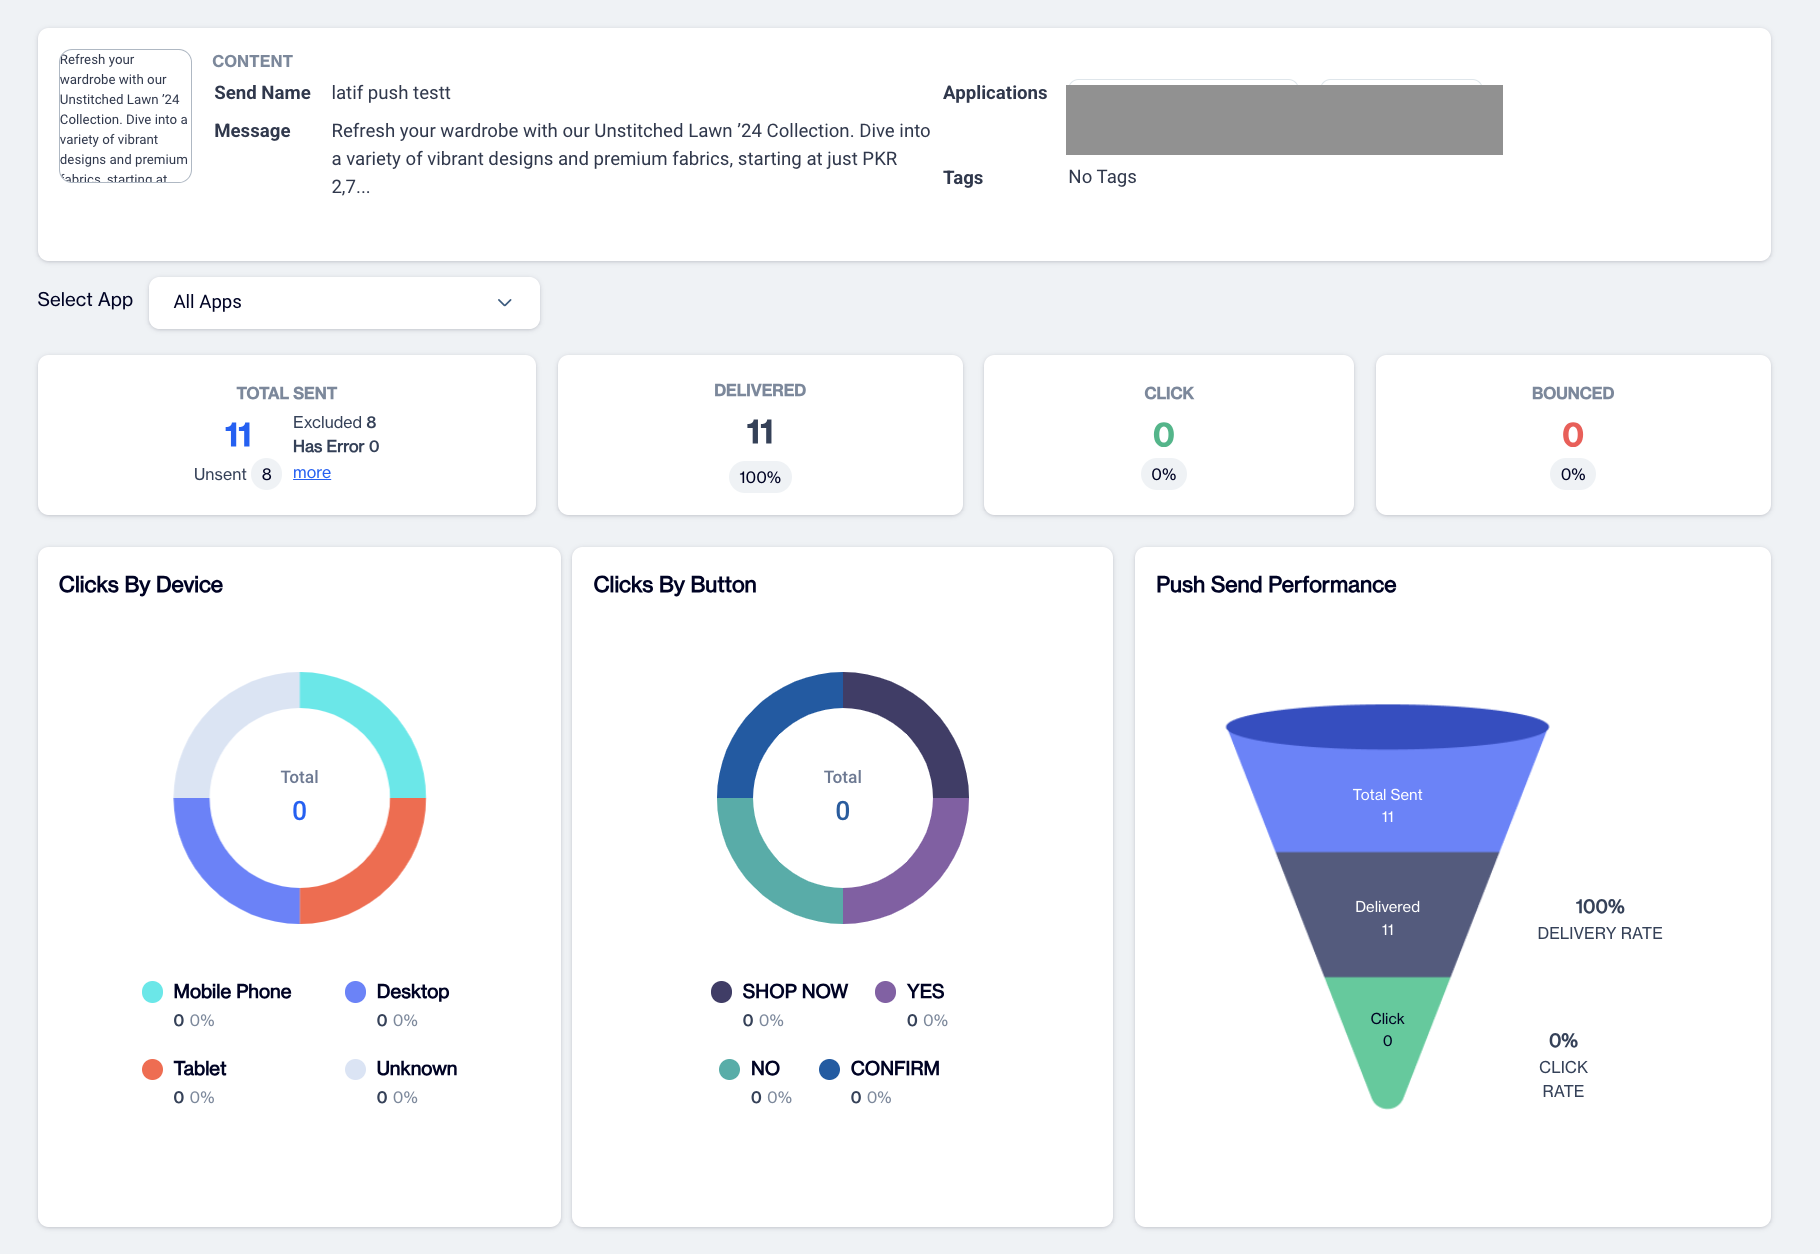Click the blue Total Sent number 11
Viewport: 1820px width, 1254px height.
click(x=238, y=435)
